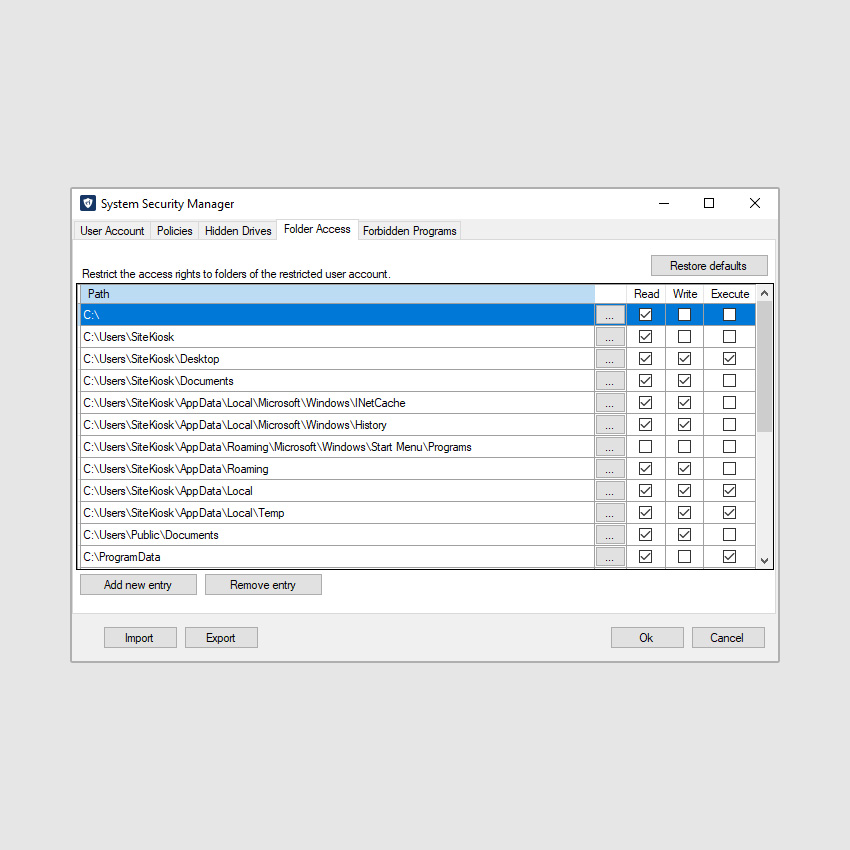
Task: Browse path for AppData\Local\Temp row
Action: 610,513
